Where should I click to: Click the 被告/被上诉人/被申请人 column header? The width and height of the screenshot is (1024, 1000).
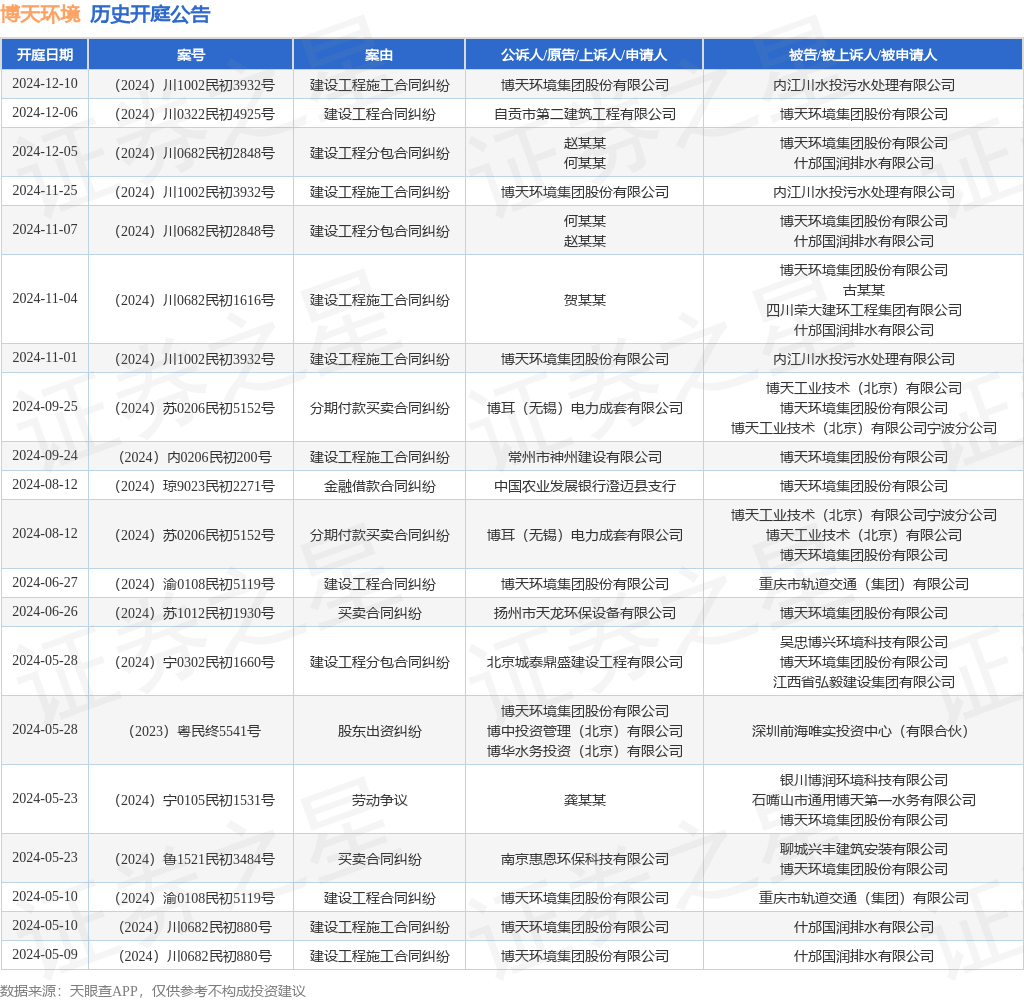coord(863,55)
